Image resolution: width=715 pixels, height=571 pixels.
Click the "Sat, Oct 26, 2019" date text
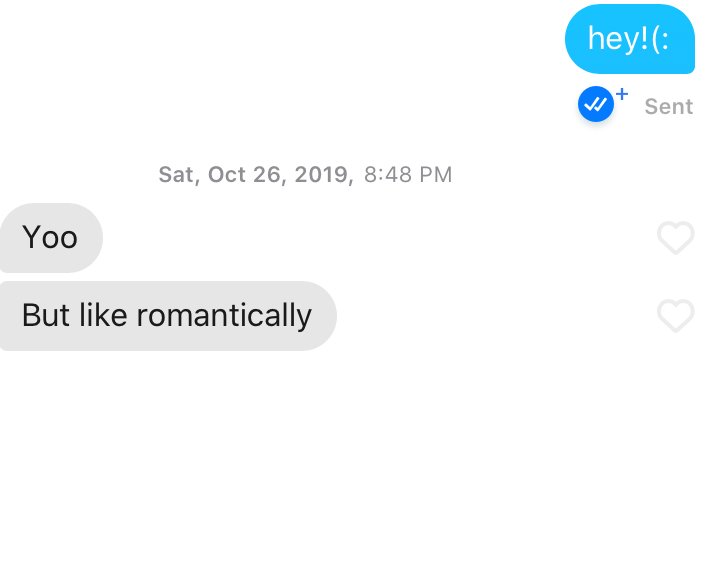pyautogui.click(x=255, y=175)
